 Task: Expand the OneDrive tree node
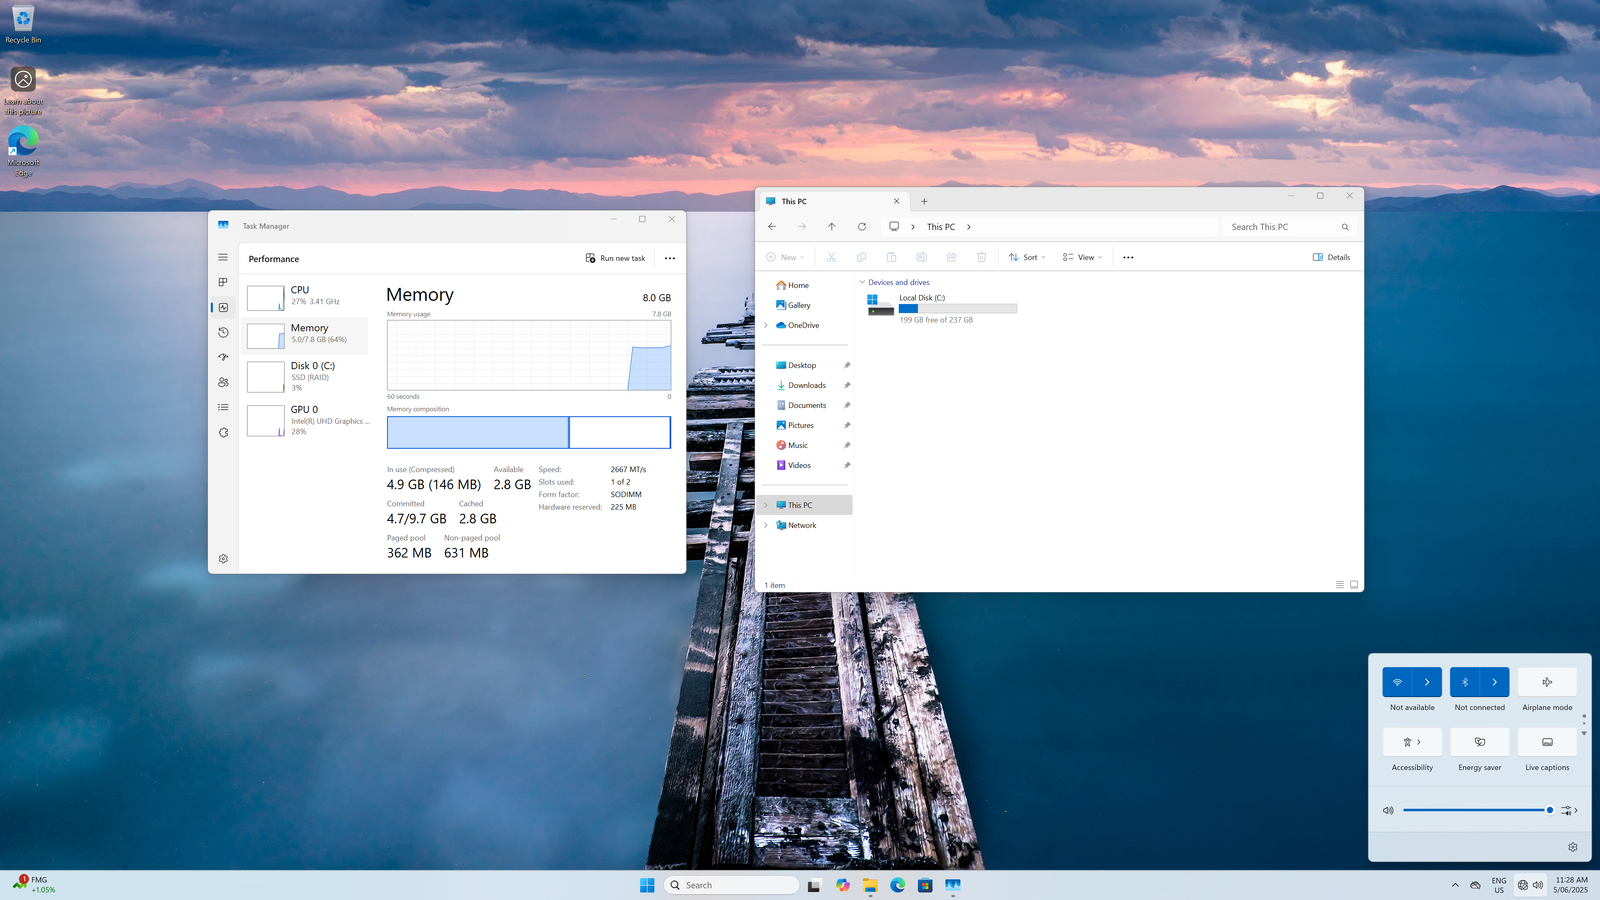click(x=766, y=325)
